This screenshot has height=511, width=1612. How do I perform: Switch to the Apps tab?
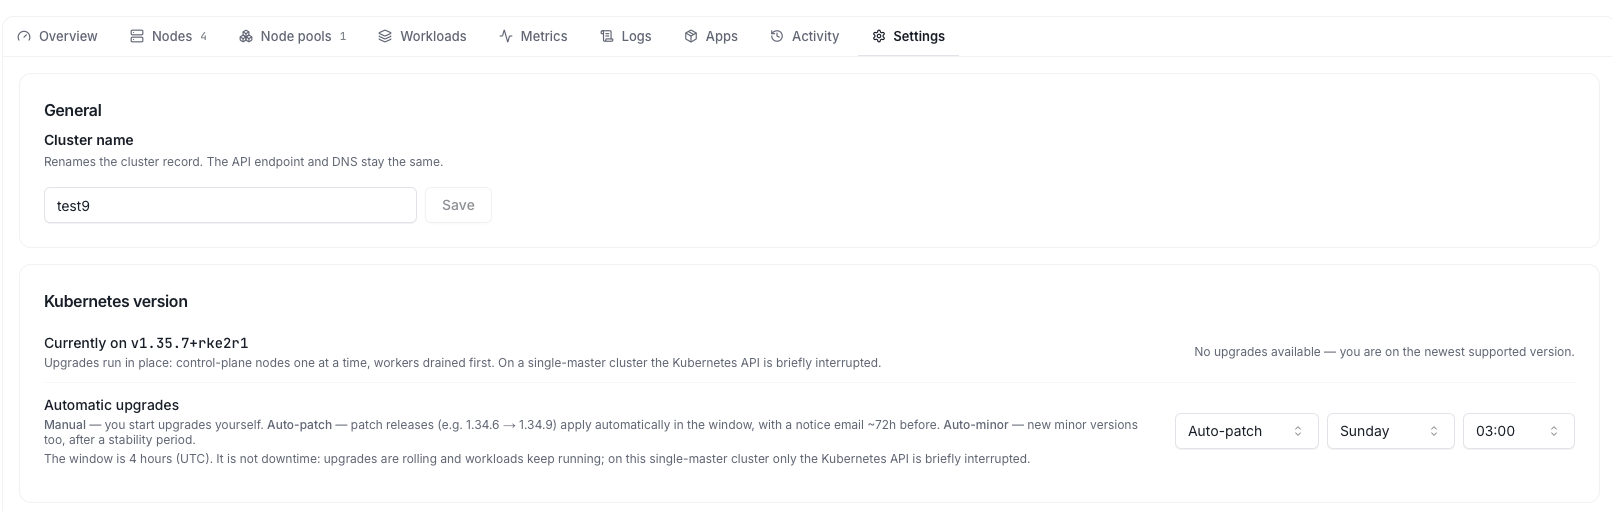point(711,36)
